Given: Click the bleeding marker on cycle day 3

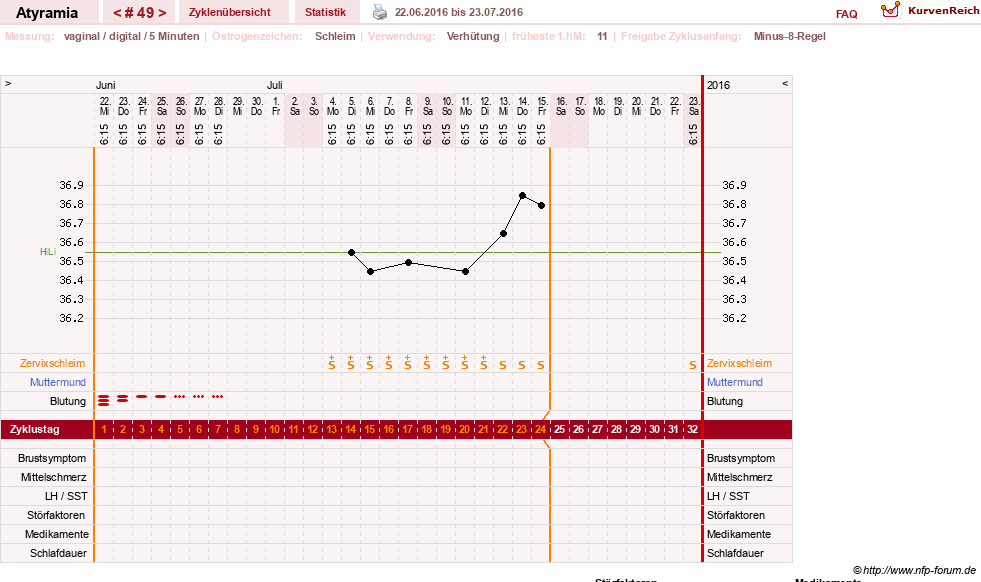Looking at the screenshot, I should point(142,397).
